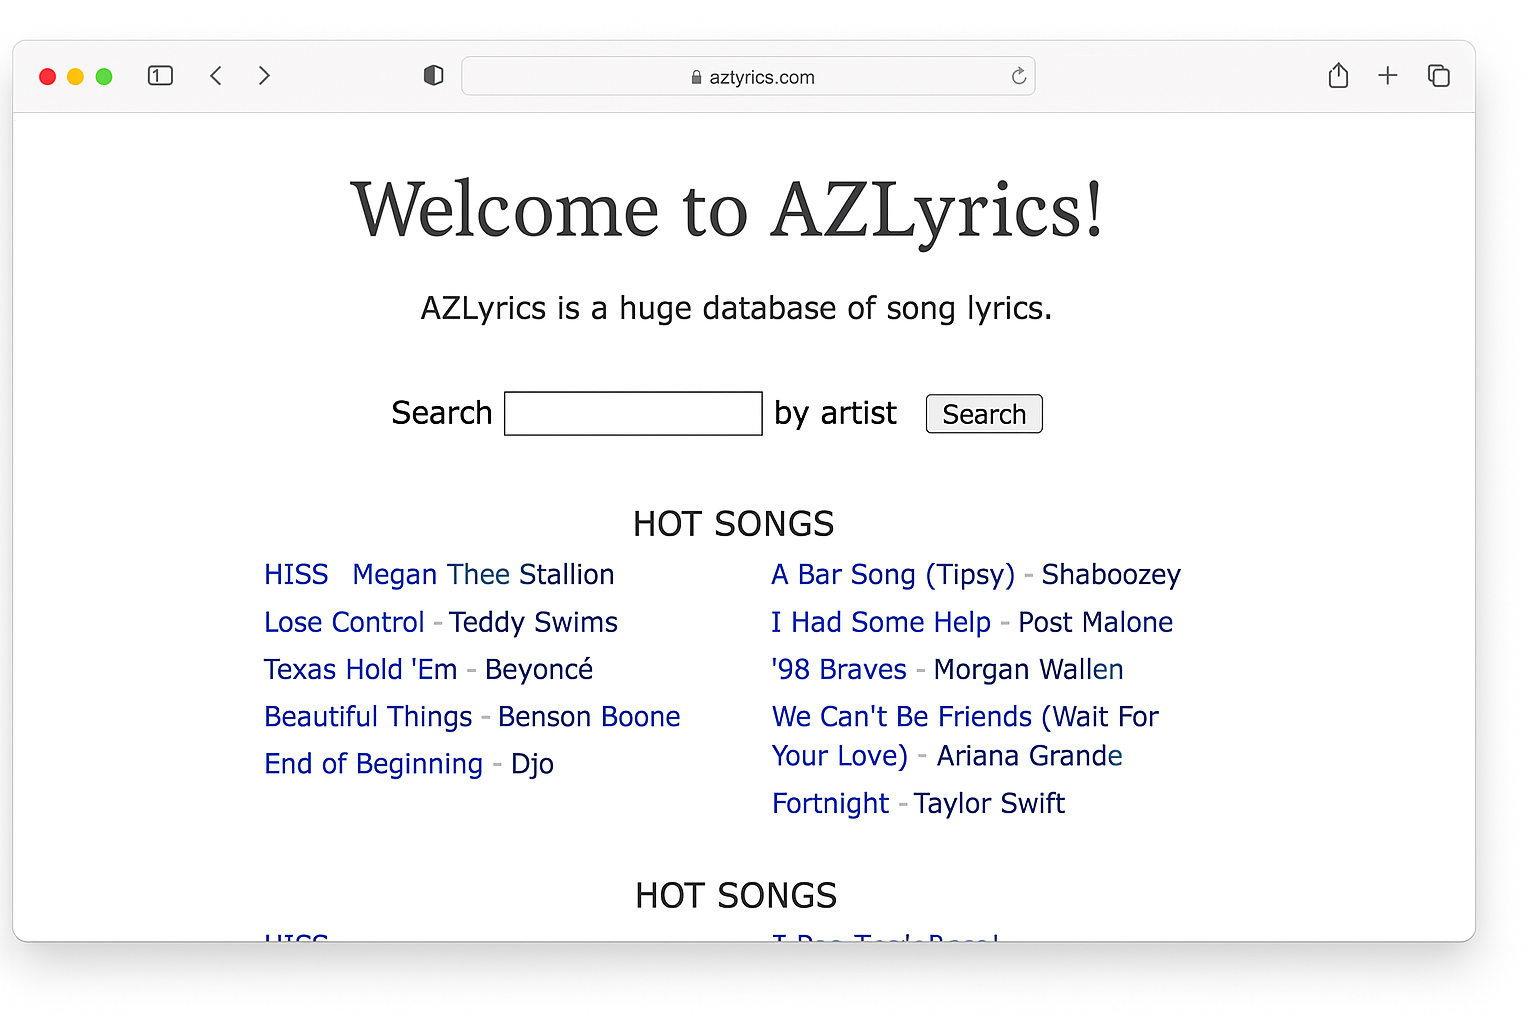Select Teddy Swims artist name
The image size is (1536, 1024).
tap(533, 622)
